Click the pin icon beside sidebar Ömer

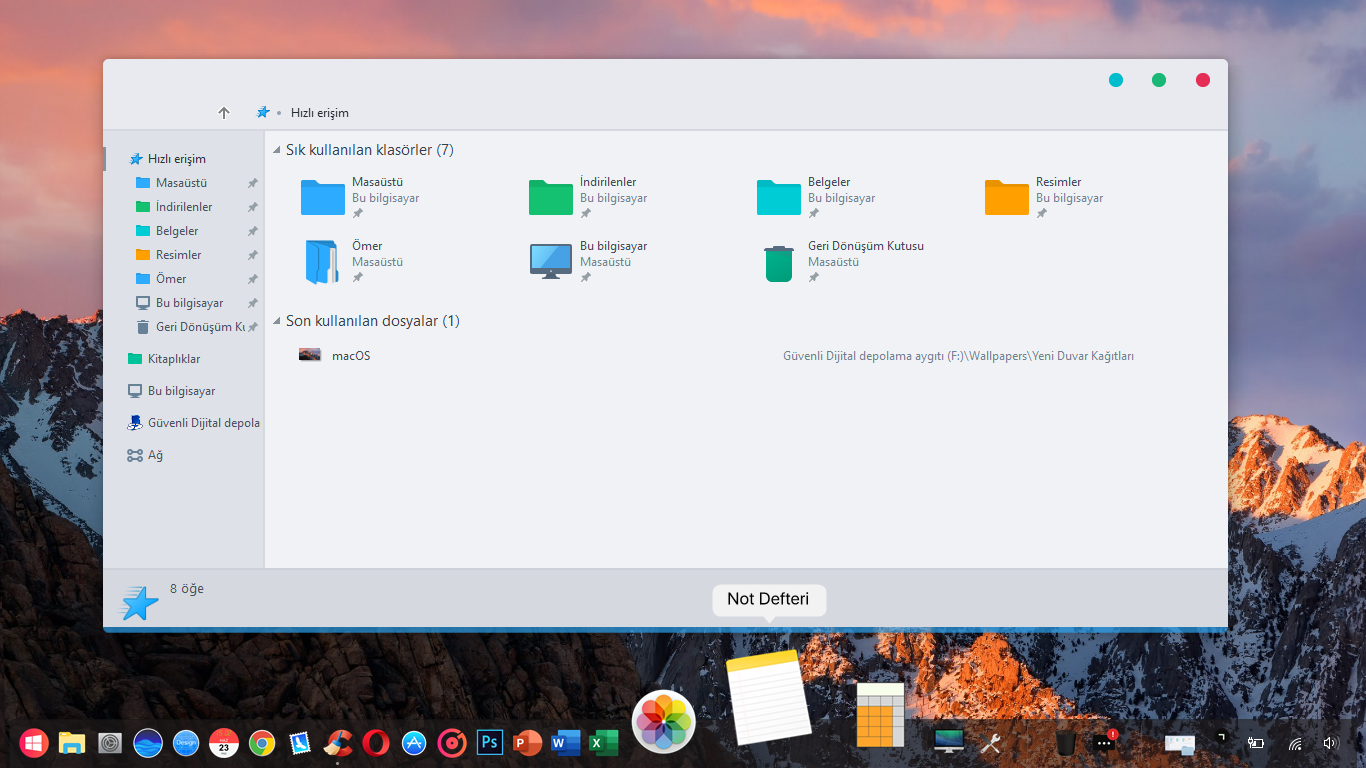tap(253, 279)
